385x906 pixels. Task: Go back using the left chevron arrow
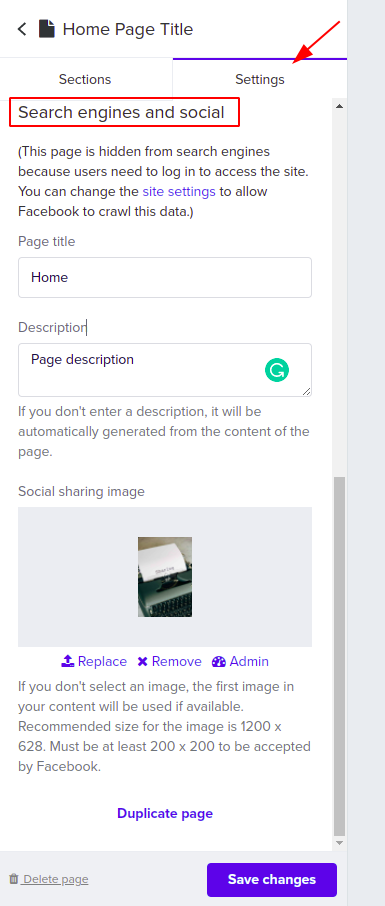click(22, 29)
